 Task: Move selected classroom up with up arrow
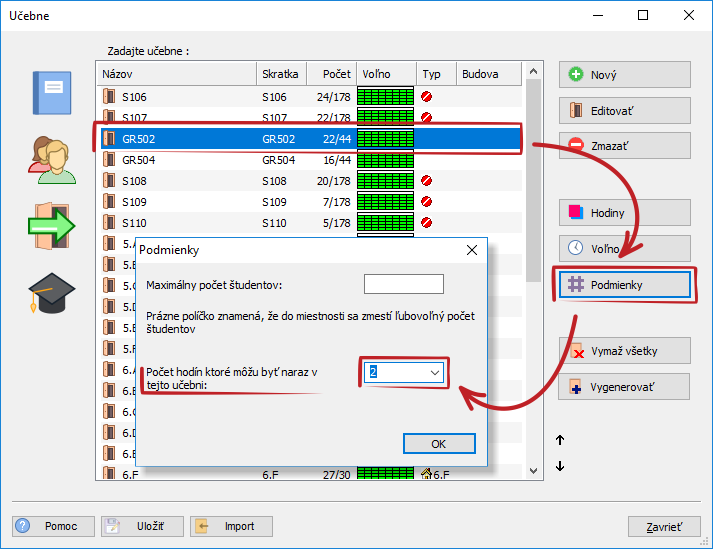560,440
